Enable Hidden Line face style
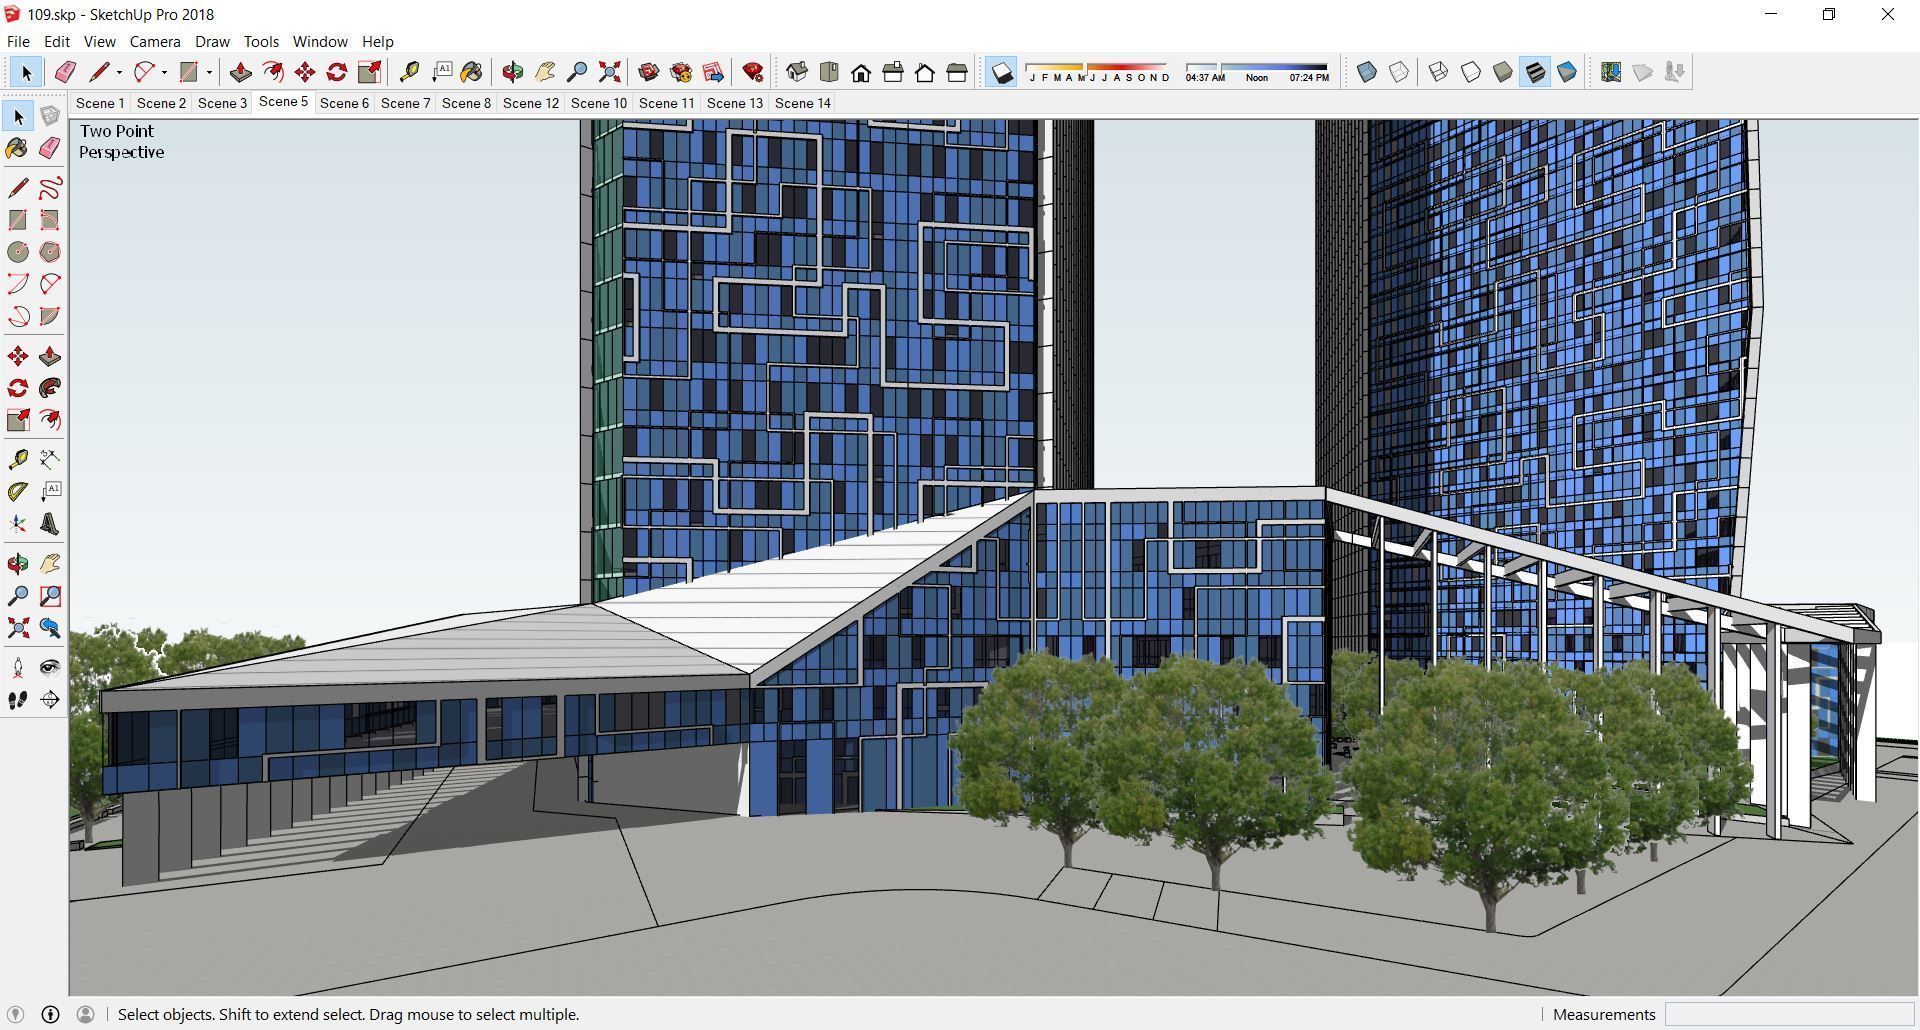Viewport: 1920px width, 1030px height. click(1471, 72)
